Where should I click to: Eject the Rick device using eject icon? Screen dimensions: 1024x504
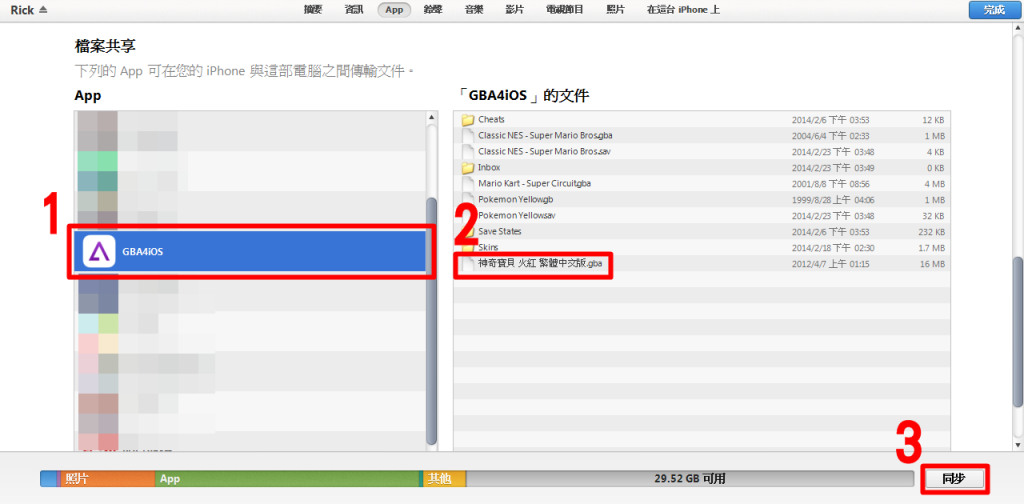[x=43, y=10]
